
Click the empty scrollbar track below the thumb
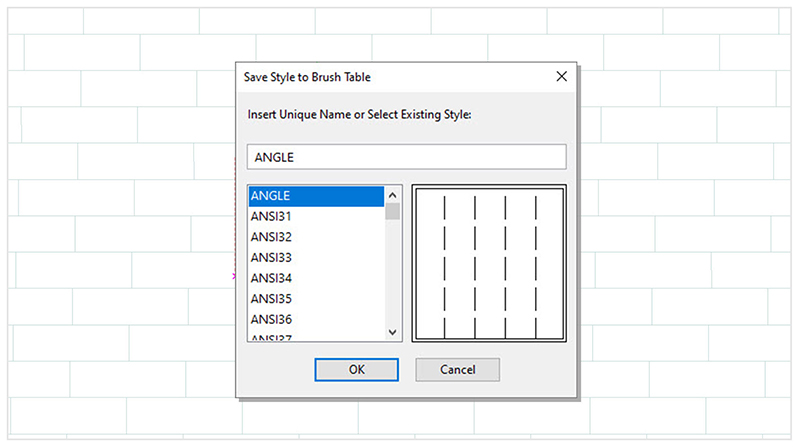(x=392, y=272)
